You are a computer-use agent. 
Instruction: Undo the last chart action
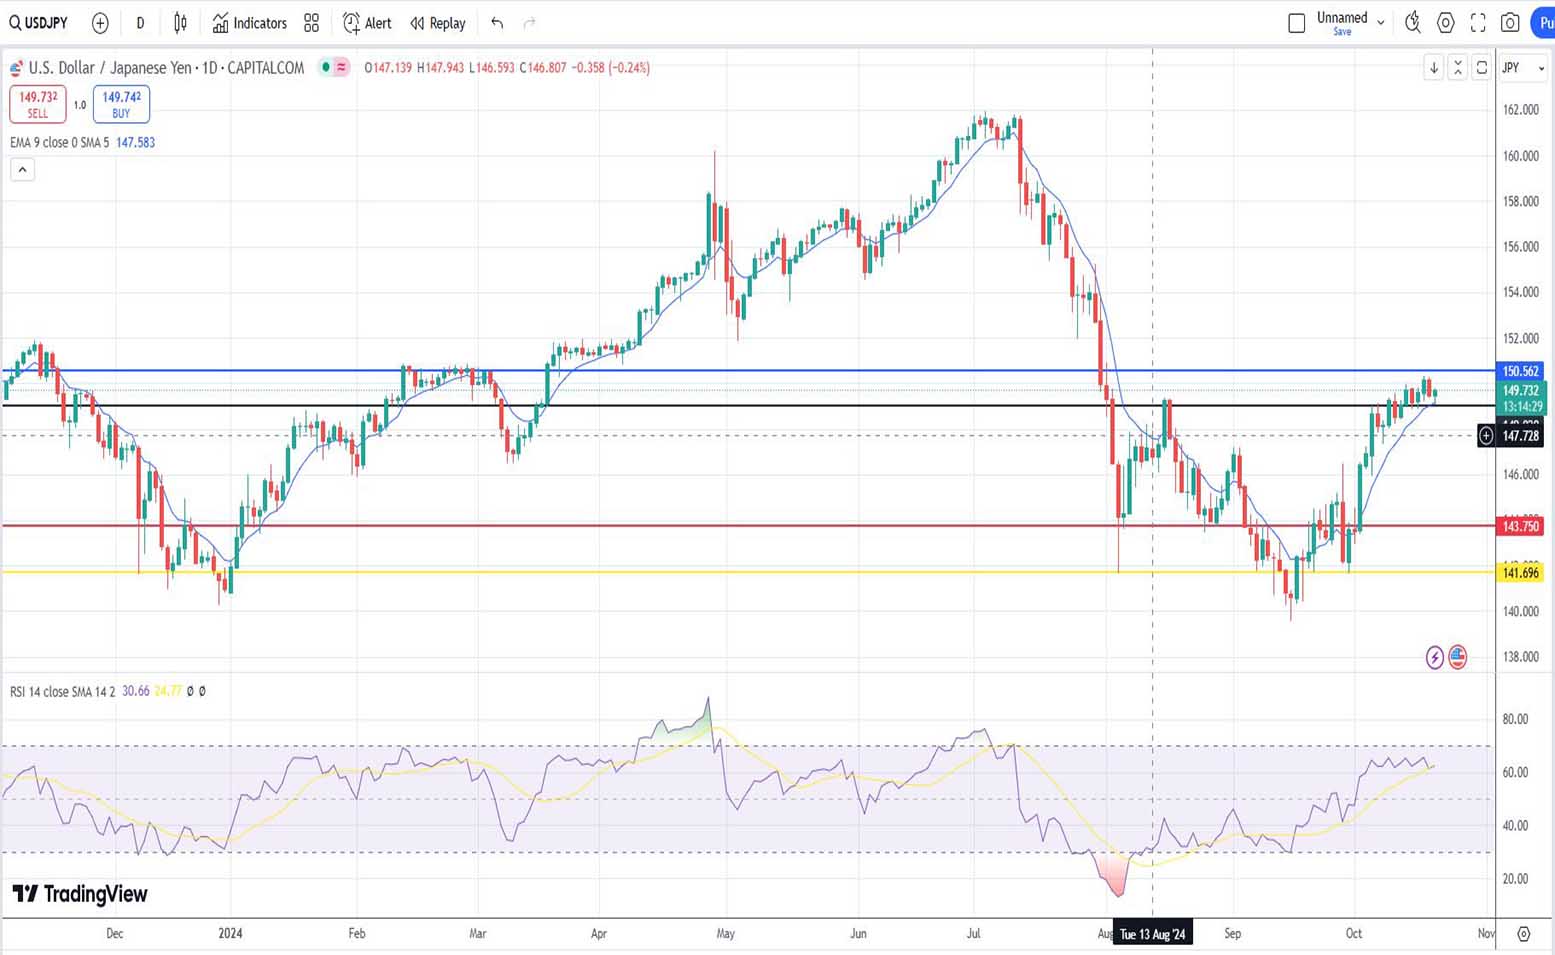[x=497, y=23]
